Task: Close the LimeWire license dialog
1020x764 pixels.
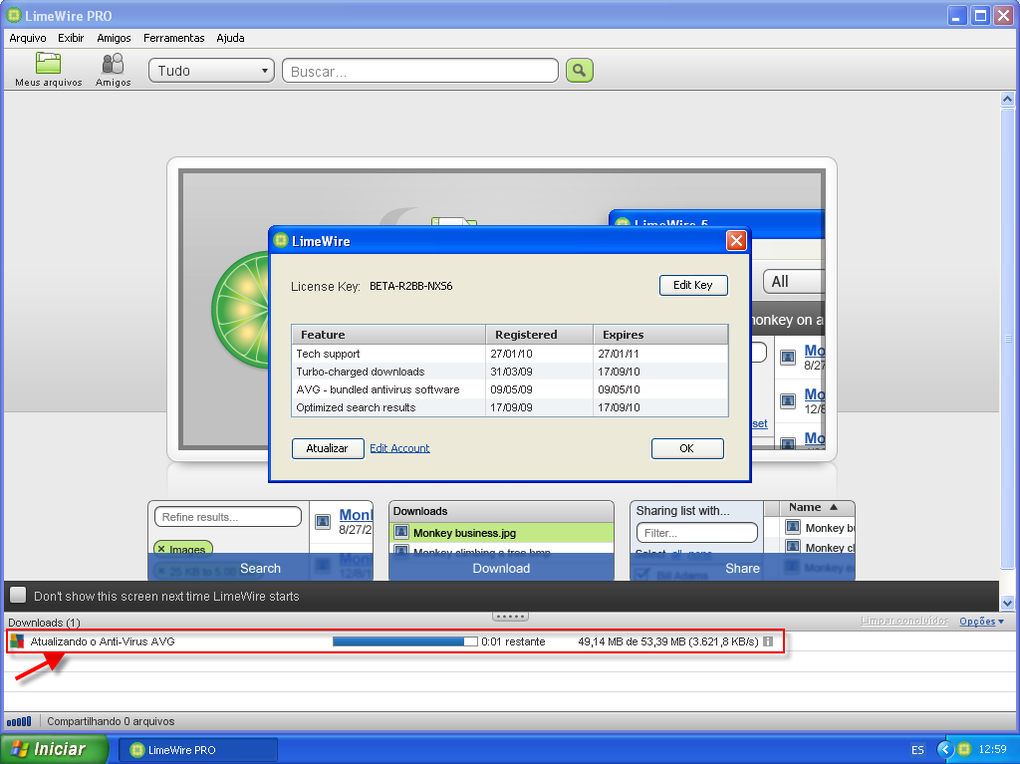Action: point(736,241)
